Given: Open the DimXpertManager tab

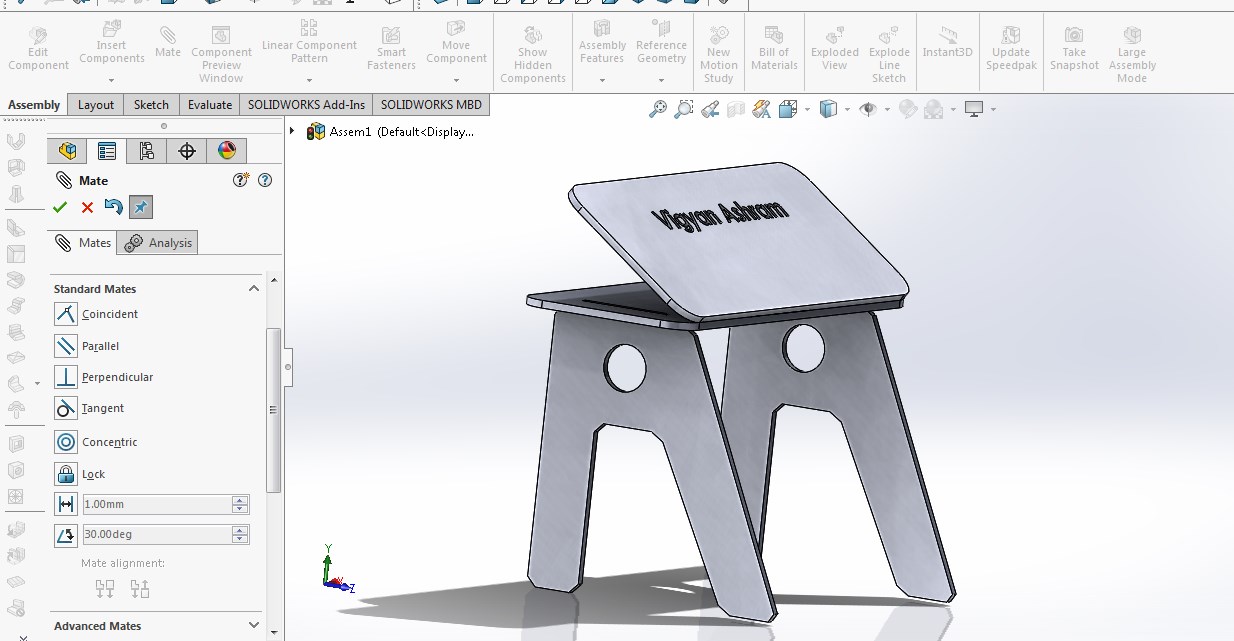Looking at the screenshot, I should [186, 151].
